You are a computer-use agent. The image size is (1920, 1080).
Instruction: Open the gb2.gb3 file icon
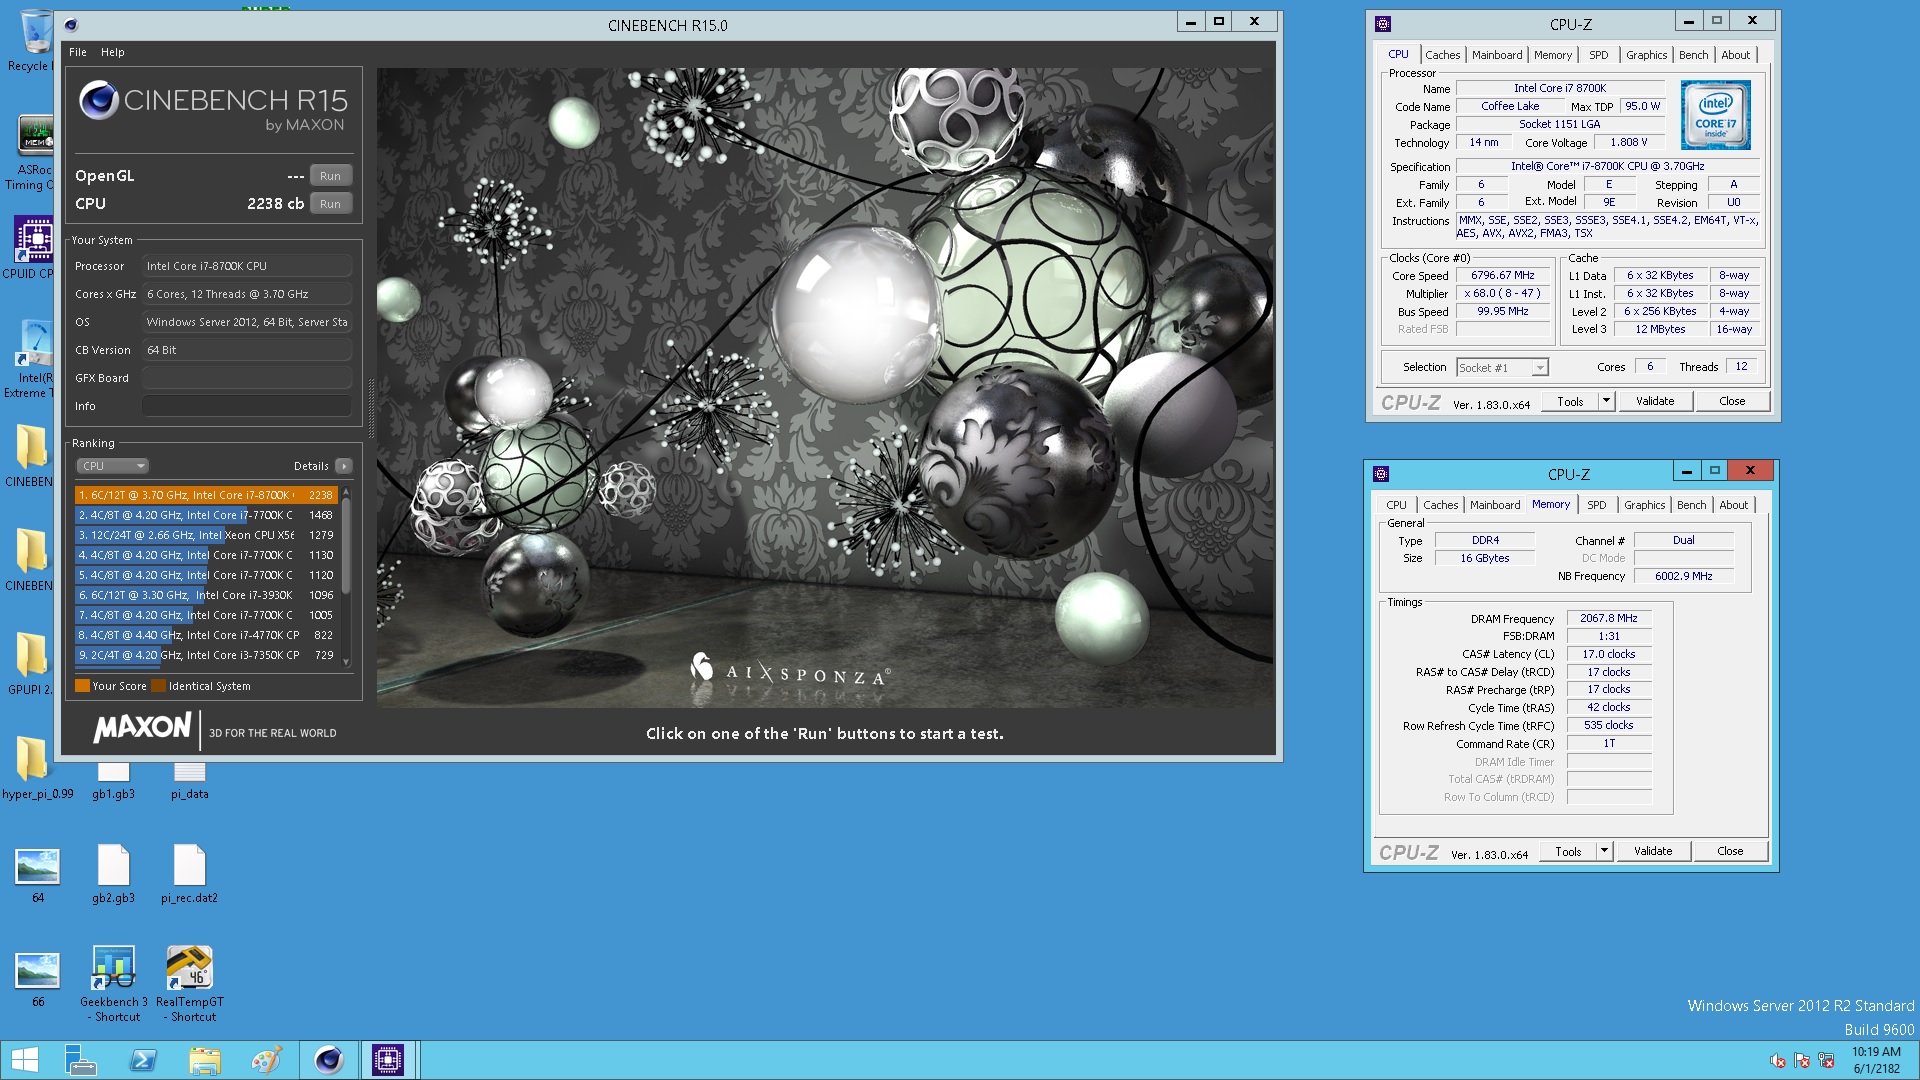tap(113, 874)
